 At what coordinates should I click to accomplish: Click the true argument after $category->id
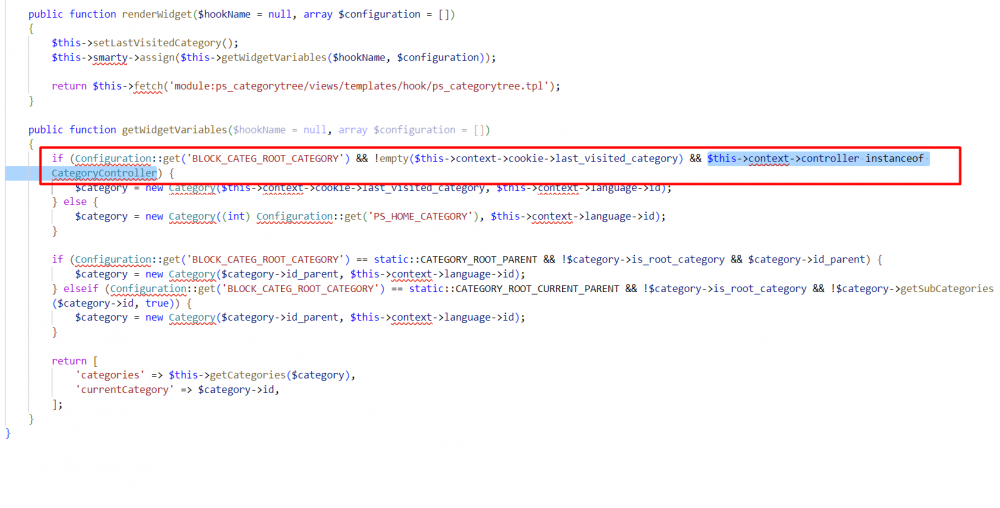click(x=157, y=303)
